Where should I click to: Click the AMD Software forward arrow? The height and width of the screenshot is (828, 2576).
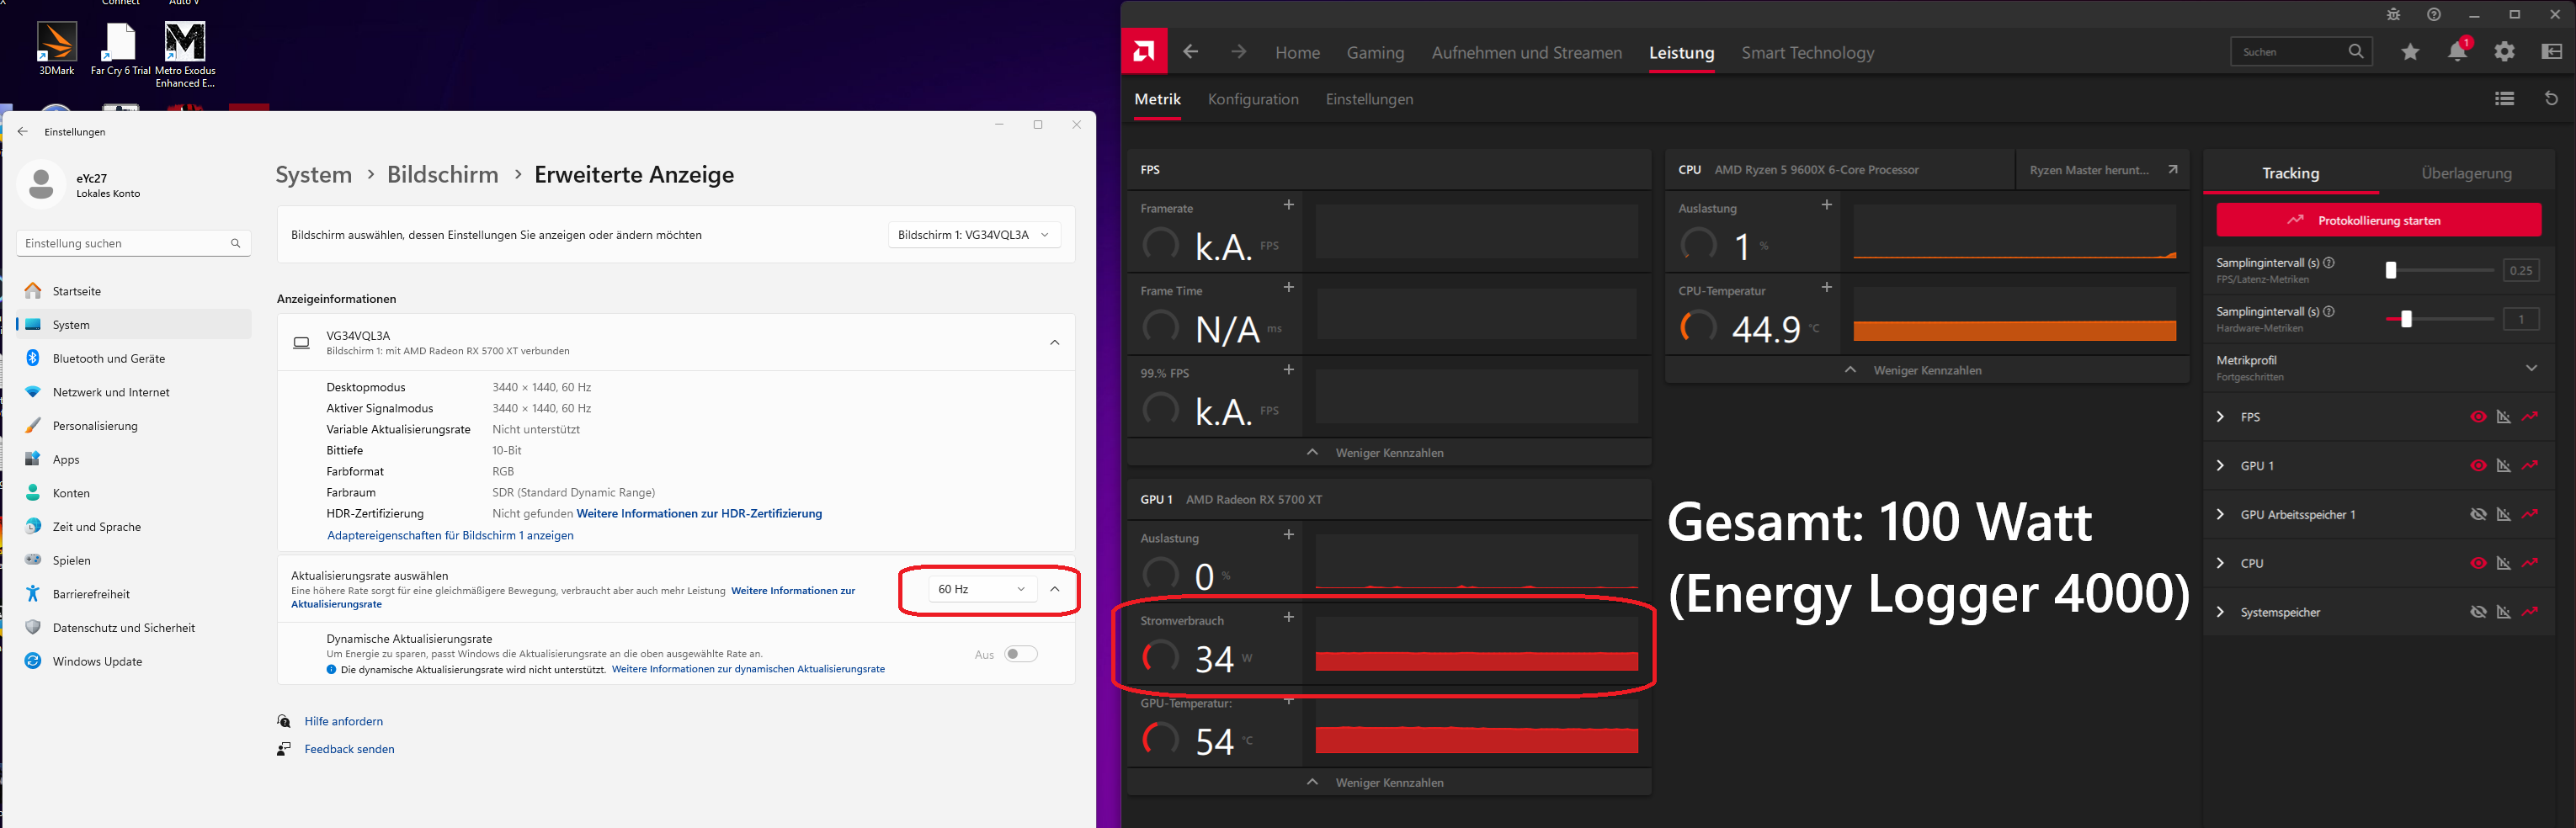(x=1238, y=52)
